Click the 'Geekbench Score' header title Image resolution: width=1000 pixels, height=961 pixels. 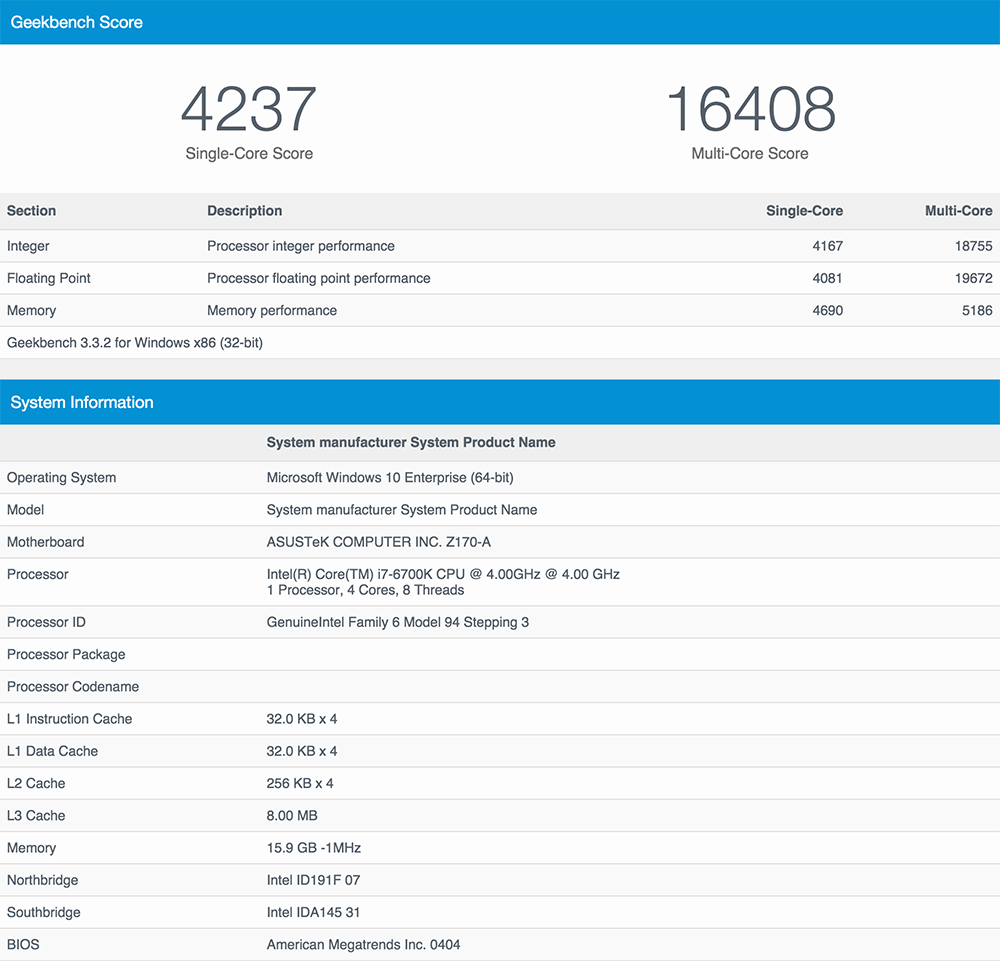coord(77,22)
